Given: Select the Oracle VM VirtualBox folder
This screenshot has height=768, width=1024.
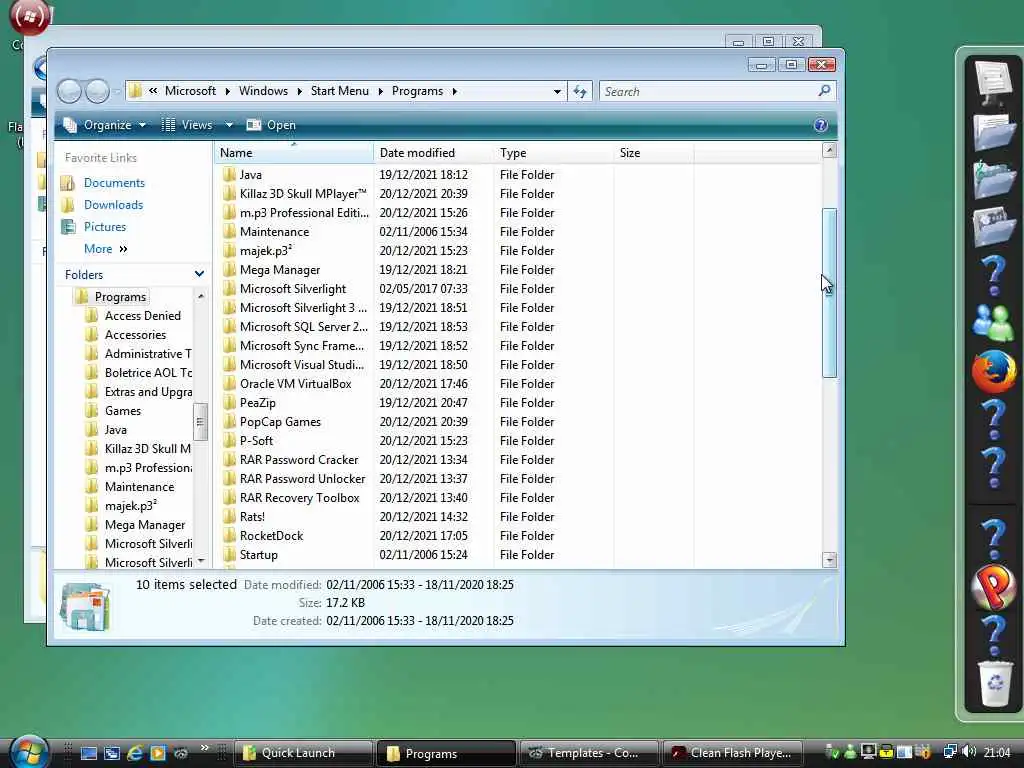Looking at the screenshot, I should tap(295, 384).
